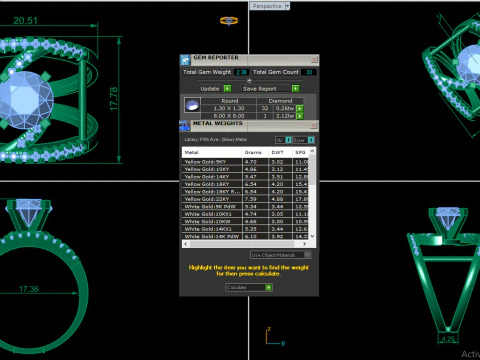This screenshot has width=480, height=360.
Task: Select the White Gold:10KX1 row
Action: pos(245,214)
